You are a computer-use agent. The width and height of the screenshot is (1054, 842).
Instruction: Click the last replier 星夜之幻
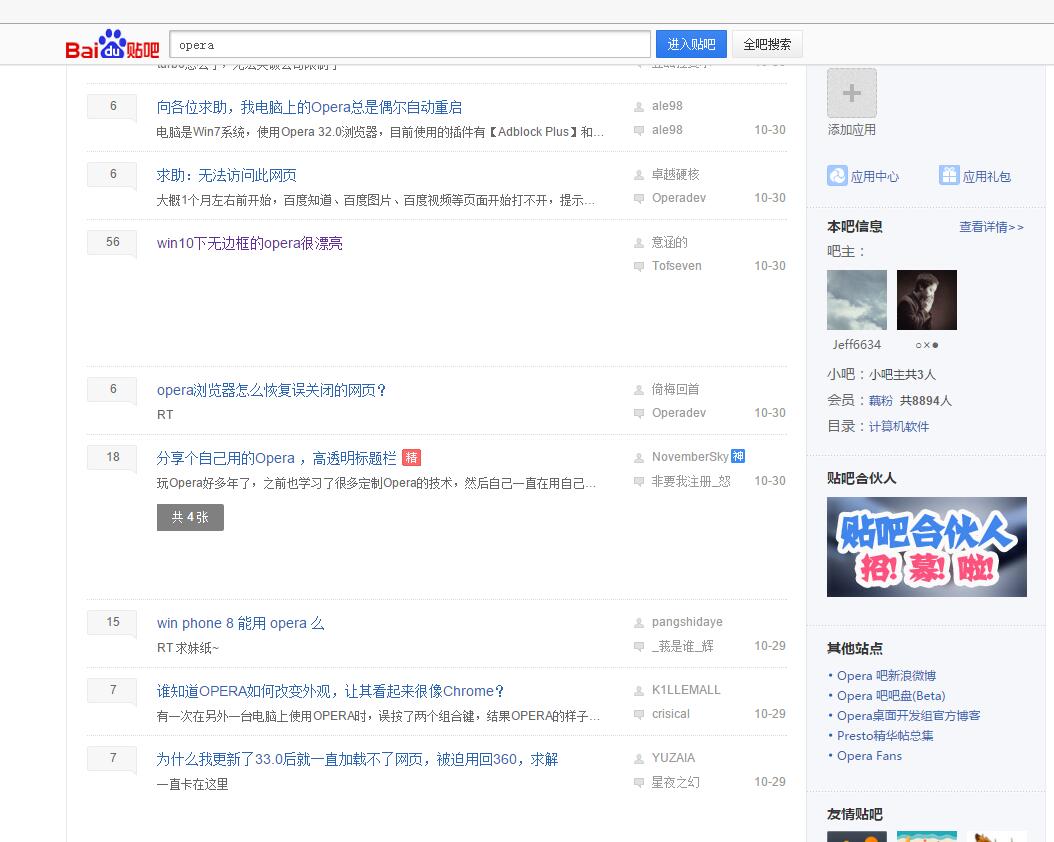click(676, 782)
